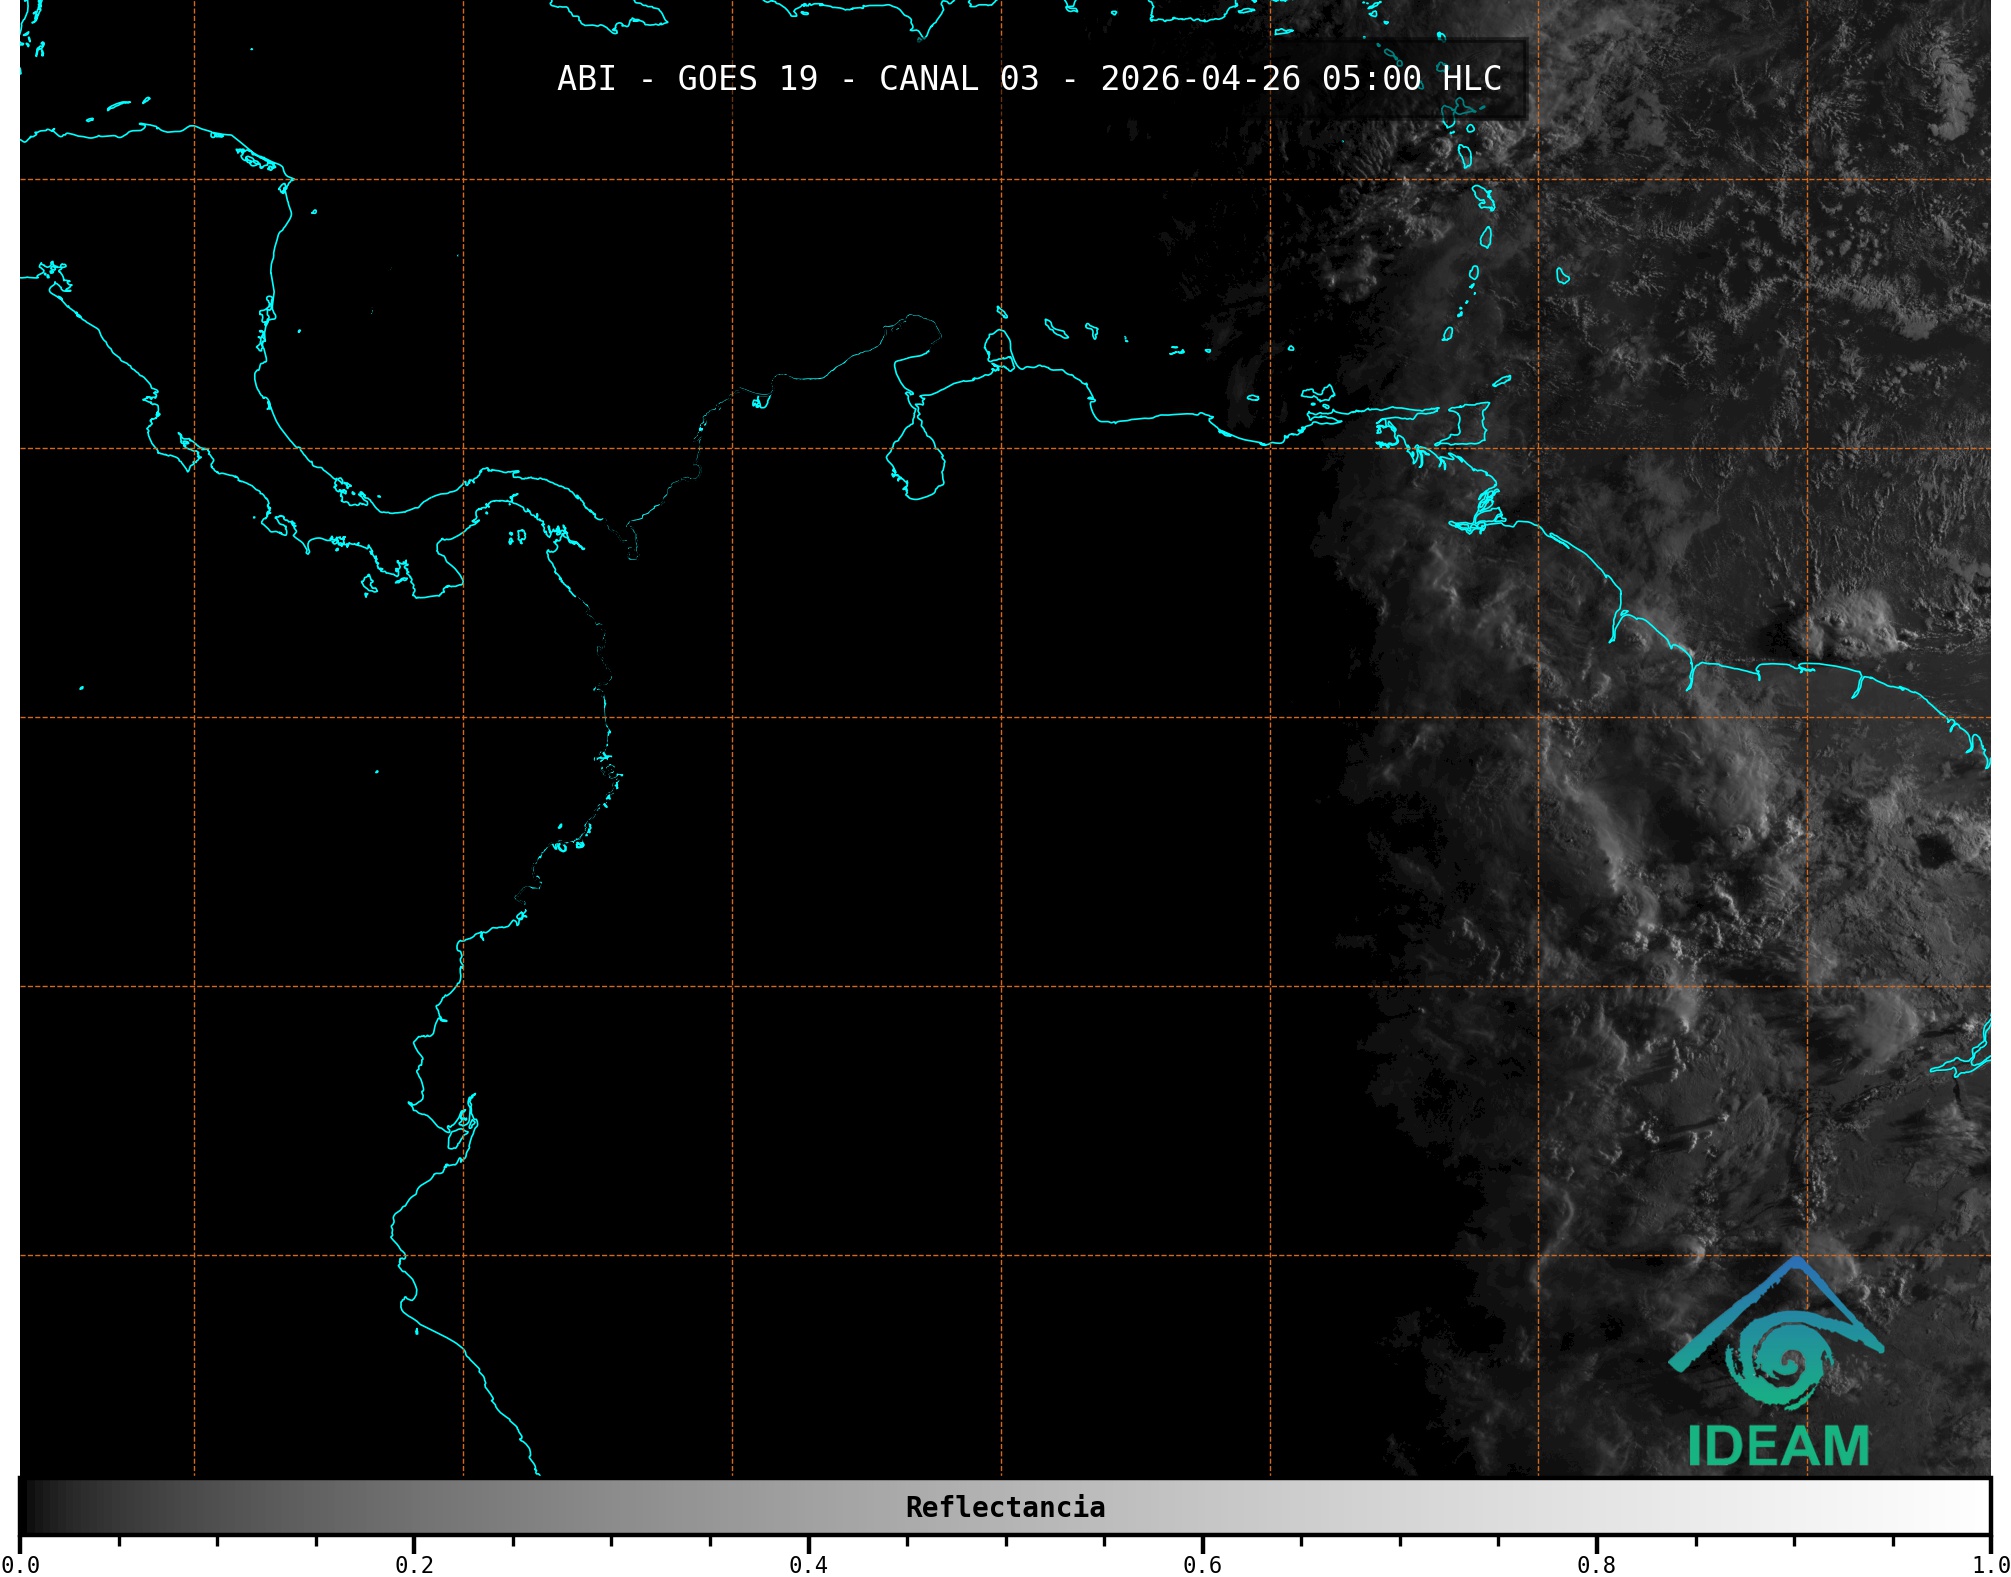Click the 05:00 HLC time in the title
This screenshot has width=2011, height=1577.
(1411, 78)
